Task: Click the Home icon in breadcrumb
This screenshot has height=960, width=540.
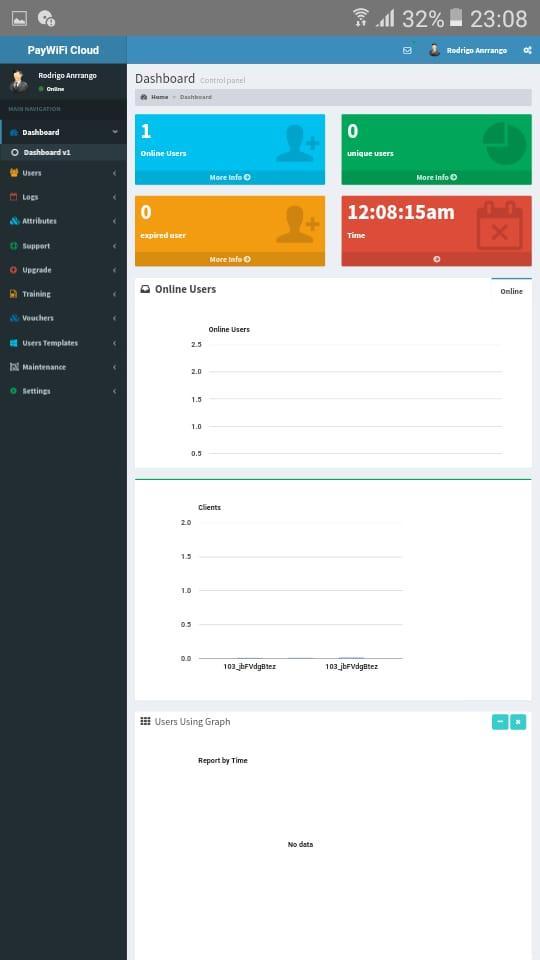Action: click(x=144, y=97)
